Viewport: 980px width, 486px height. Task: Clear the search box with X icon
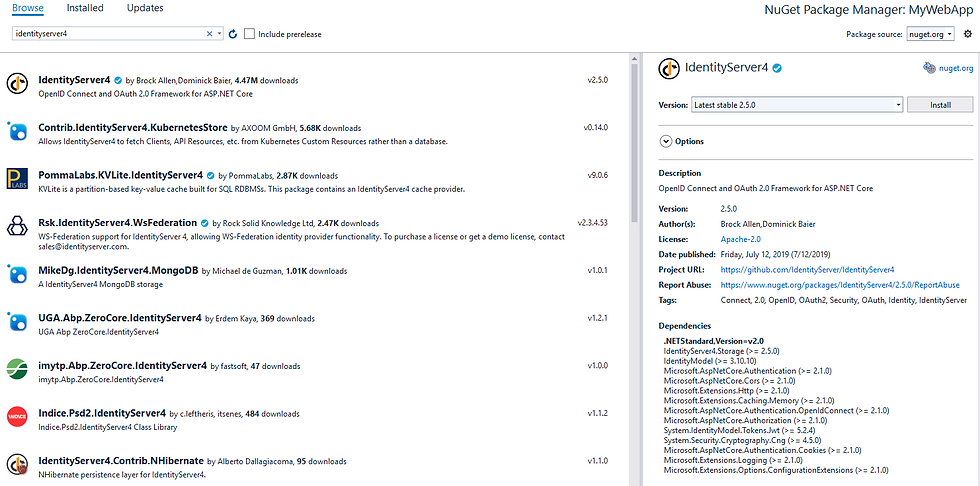(209, 34)
